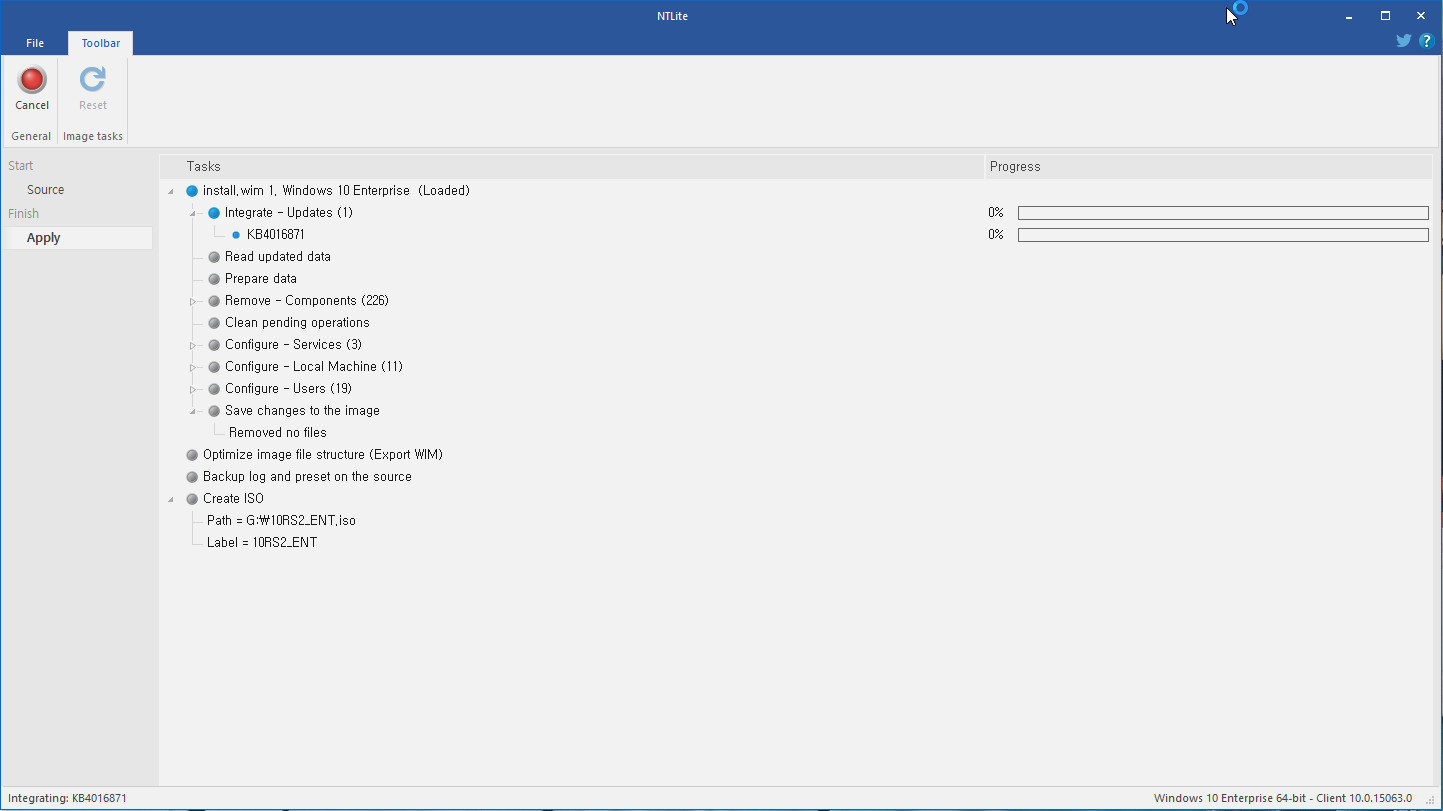Open the File menu
The width and height of the screenshot is (1443, 811).
pyautogui.click(x=35, y=43)
